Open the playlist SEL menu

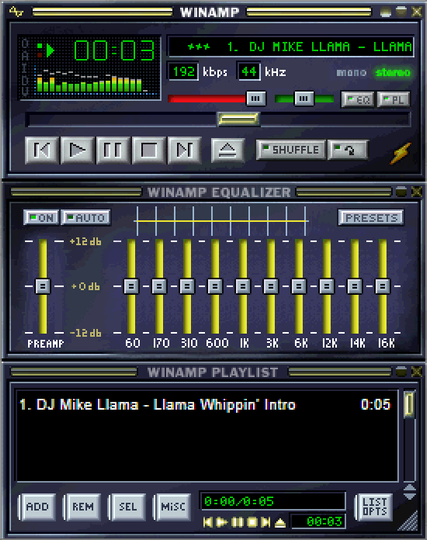pyautogui.click(x=128, y=507)
